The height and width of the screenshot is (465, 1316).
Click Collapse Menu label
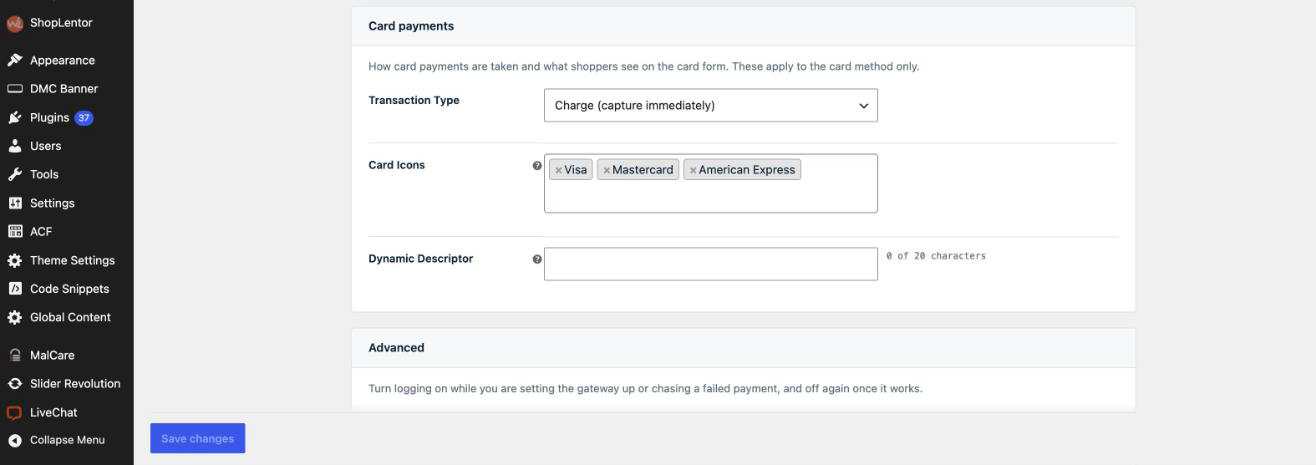pyautogui.click(x=67, y=440)
